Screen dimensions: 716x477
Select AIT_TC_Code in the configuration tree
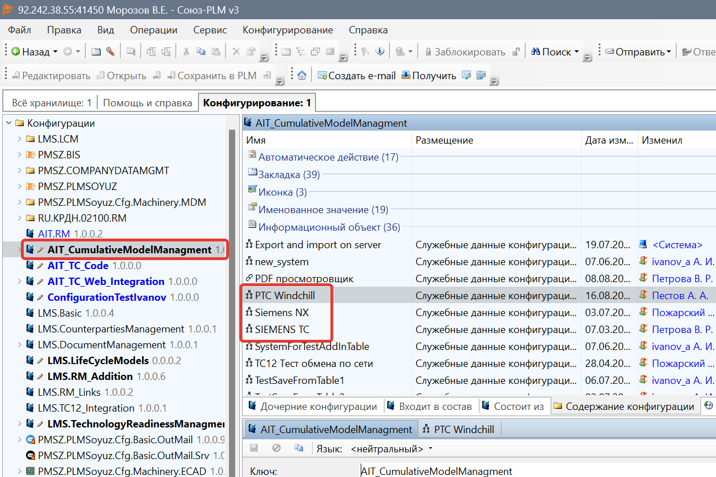78,266
